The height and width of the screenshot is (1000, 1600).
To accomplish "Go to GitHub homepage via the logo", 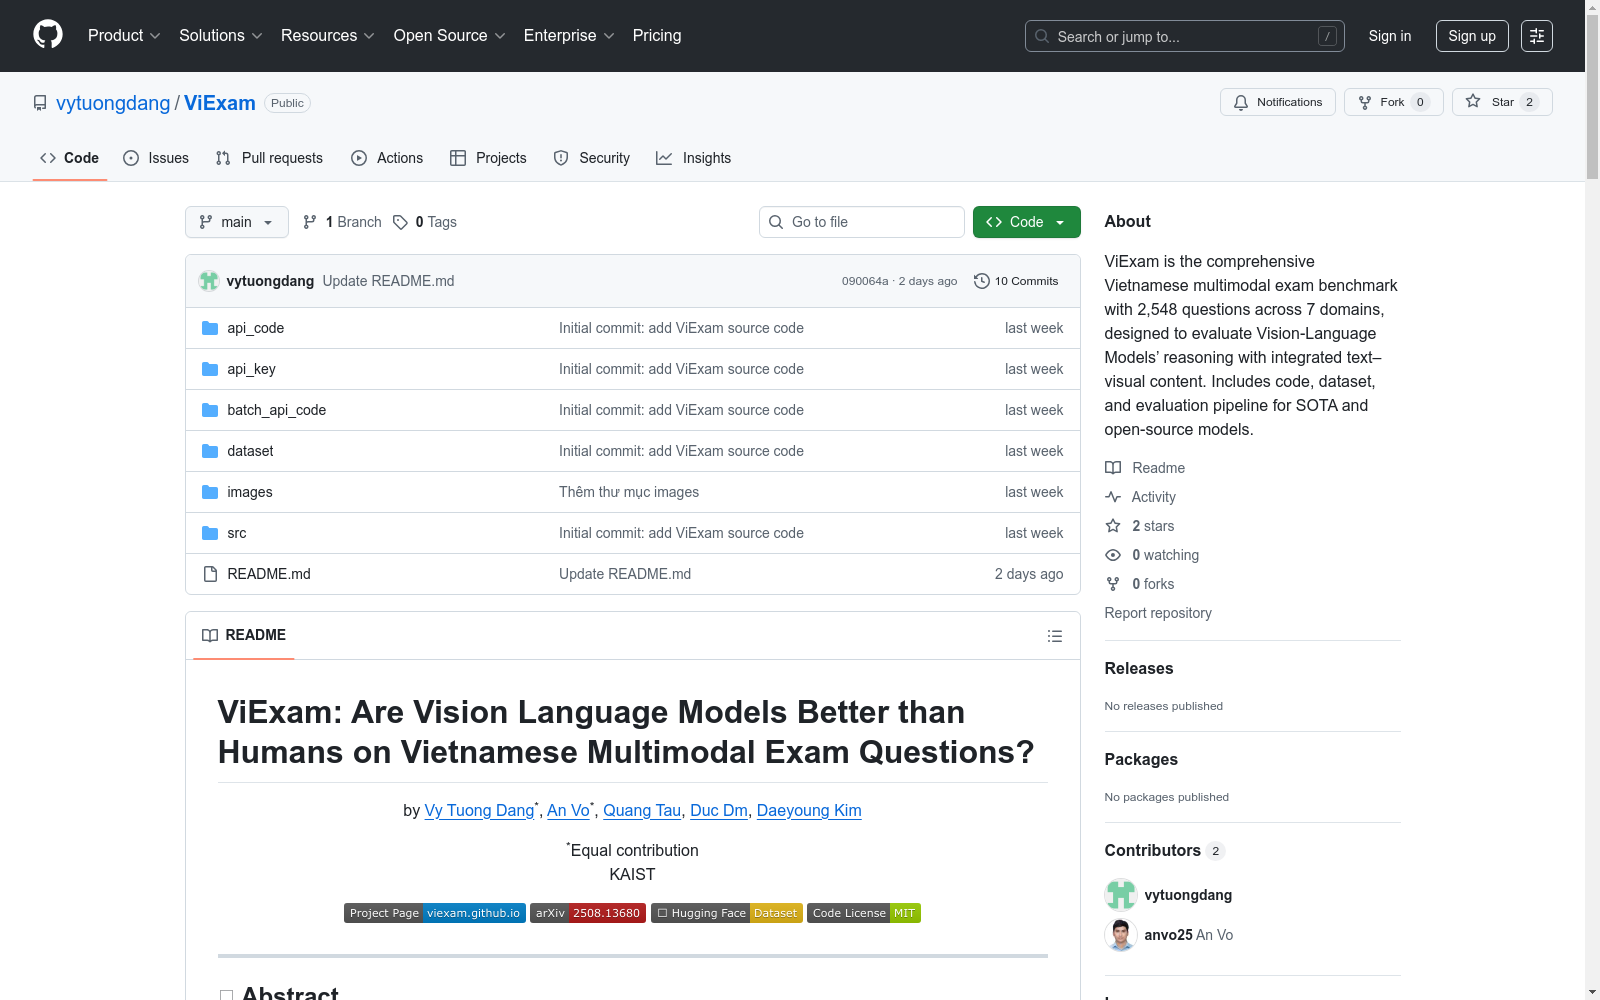I will pyautogui.click(x=48, y=35).
